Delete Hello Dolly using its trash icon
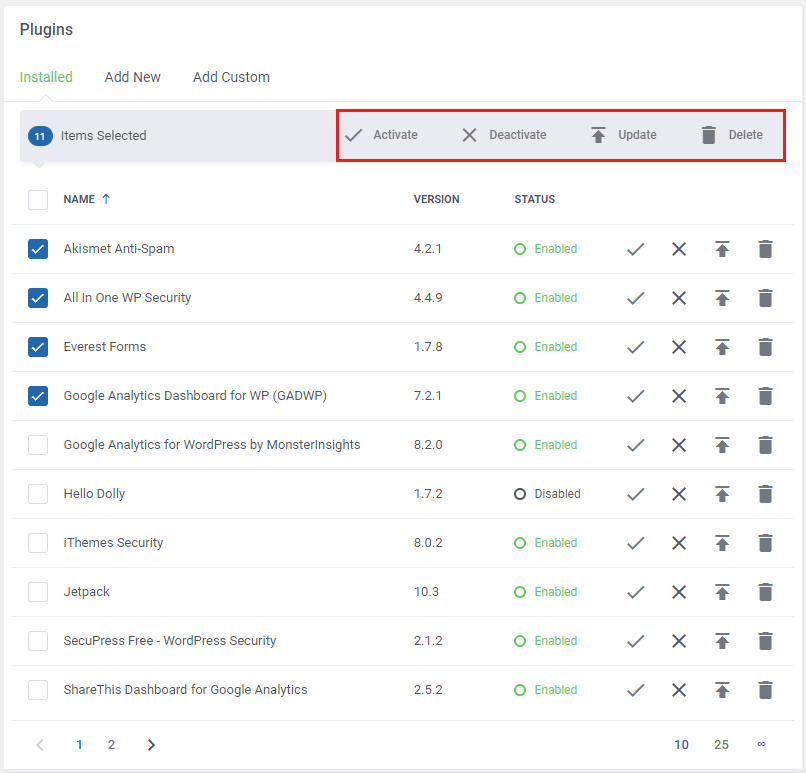Screen dimensions: 806x773 click(765, 494)
